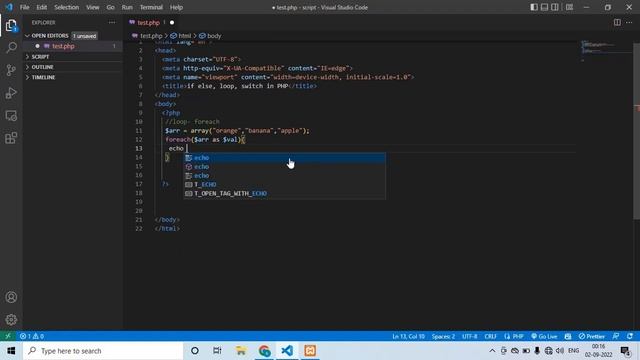Click the editor minimap
640x360 pixels.
pyautogui.click(x=606, y=51)
